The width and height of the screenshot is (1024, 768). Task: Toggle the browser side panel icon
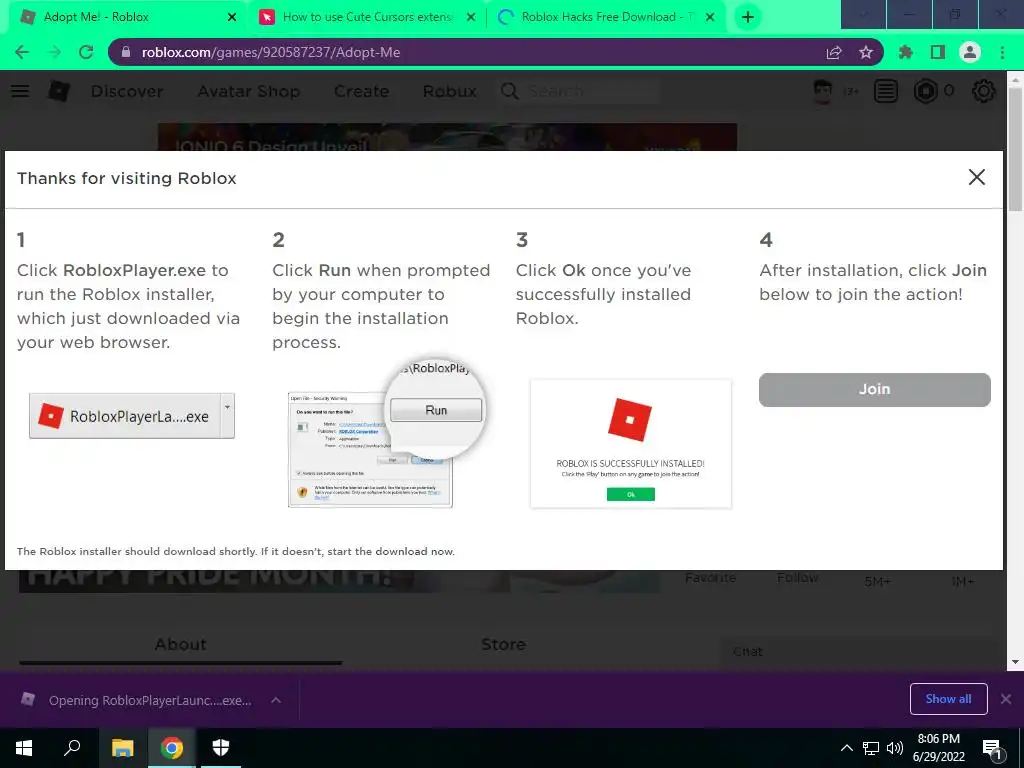tap(938, 52)
